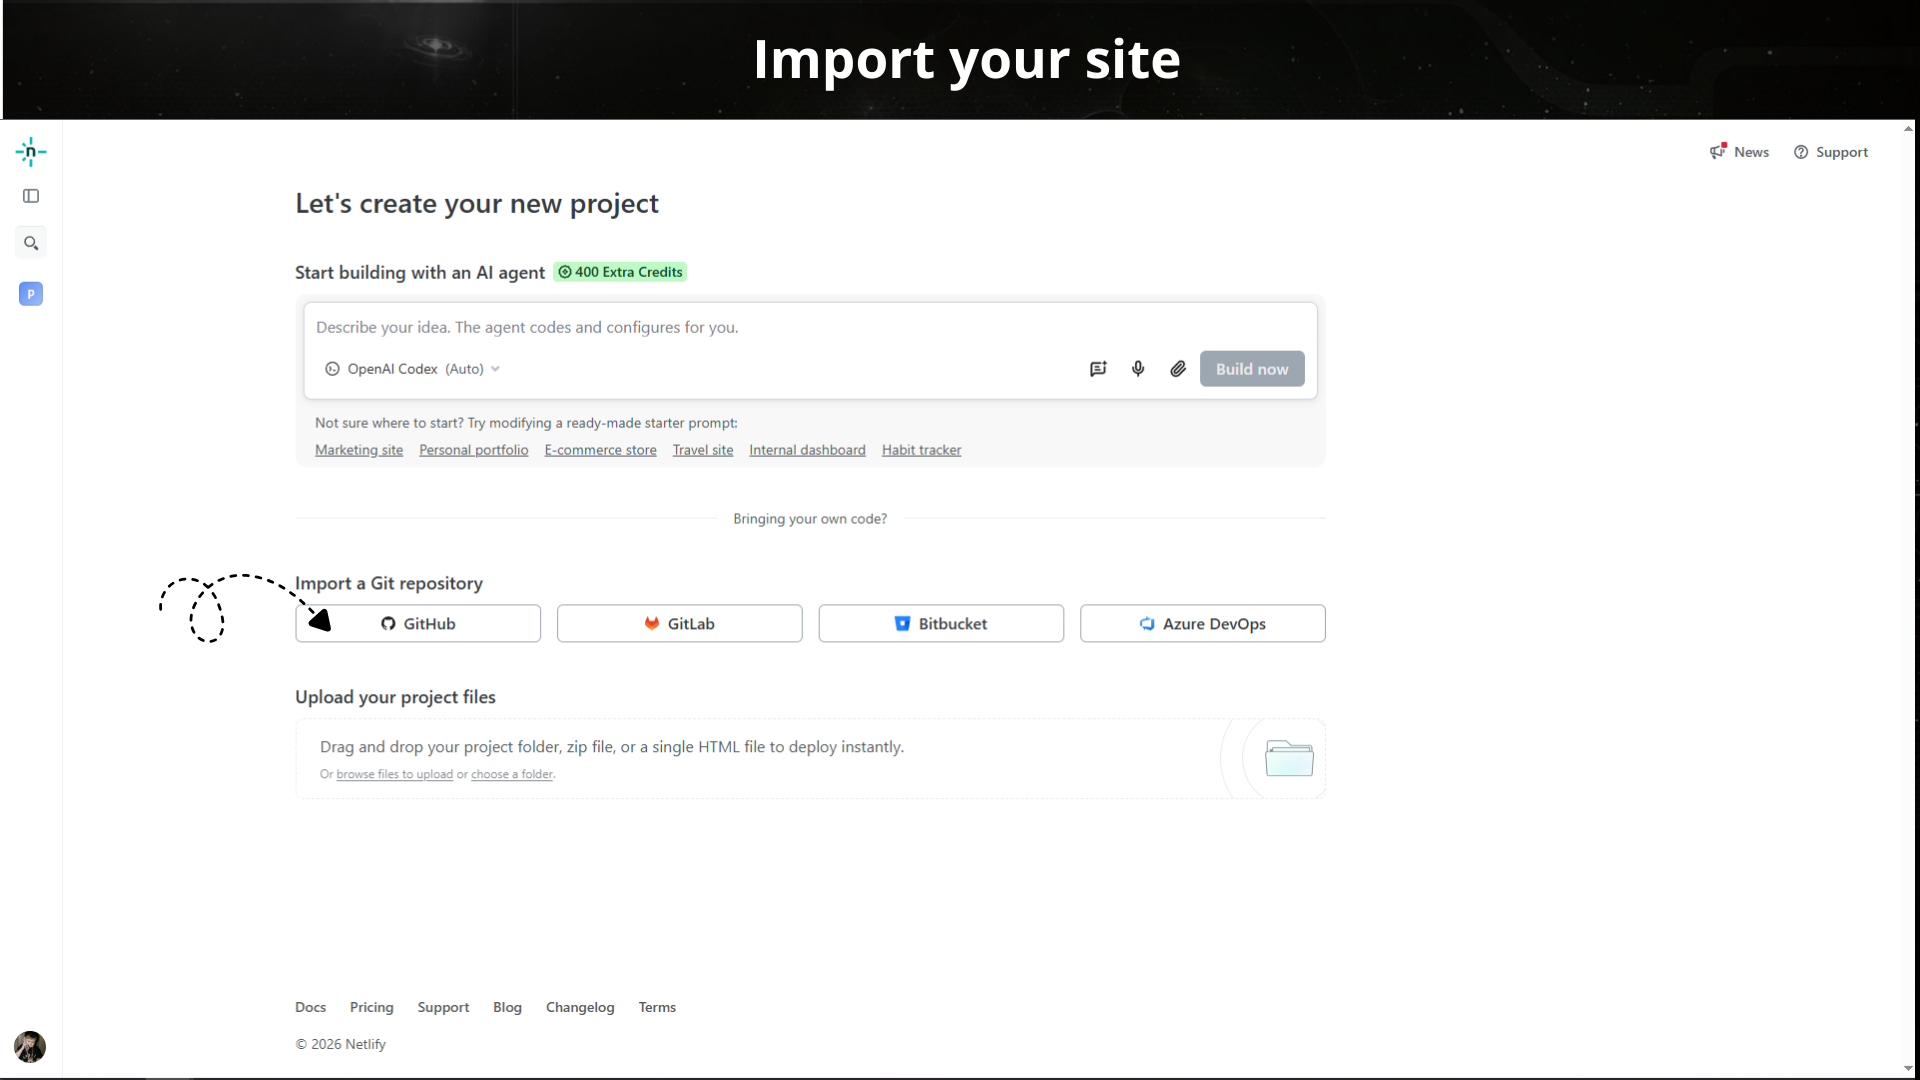Click the microphone voice input icon
Image resolution: width=1920 pixels, height=1080 pixels.
(x=1138, y=369)
